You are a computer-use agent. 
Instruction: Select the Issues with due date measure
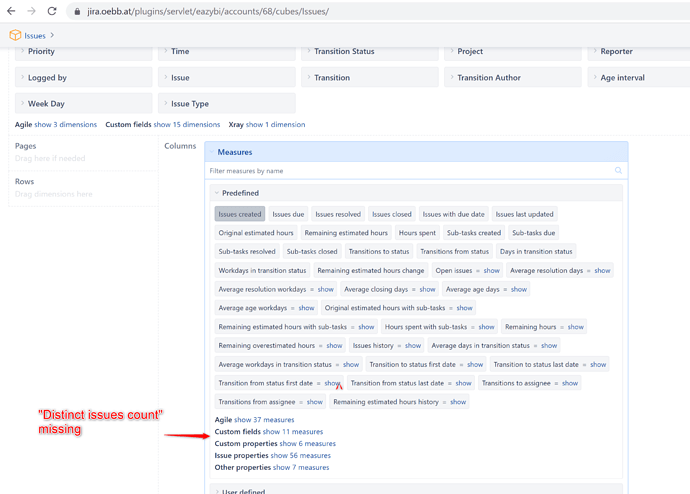(453, 214)
